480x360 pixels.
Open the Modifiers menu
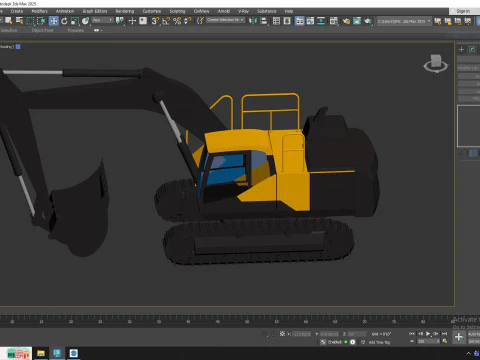pyautogui.click(x=39, y=11)
